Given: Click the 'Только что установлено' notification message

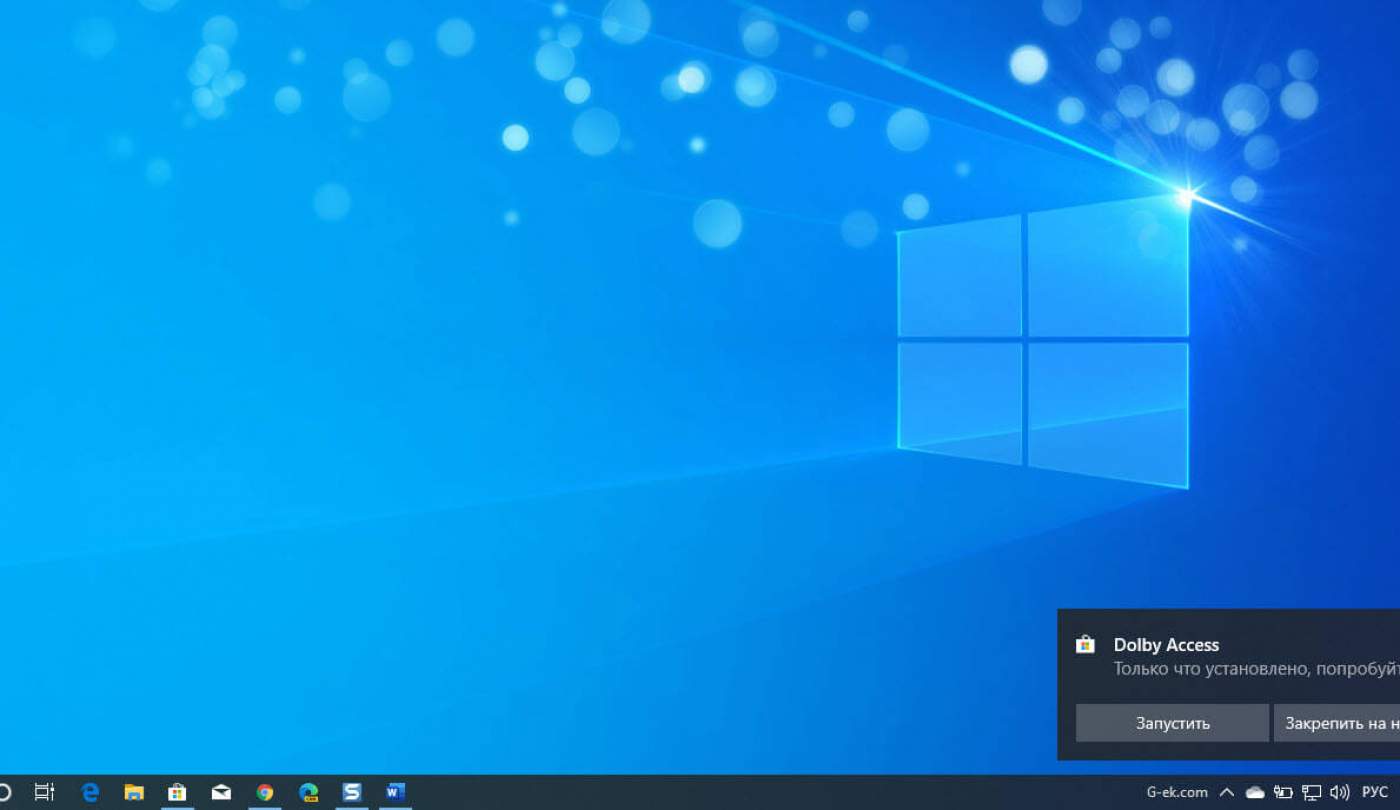Looking at the screenshot, I should [1256, 669].
